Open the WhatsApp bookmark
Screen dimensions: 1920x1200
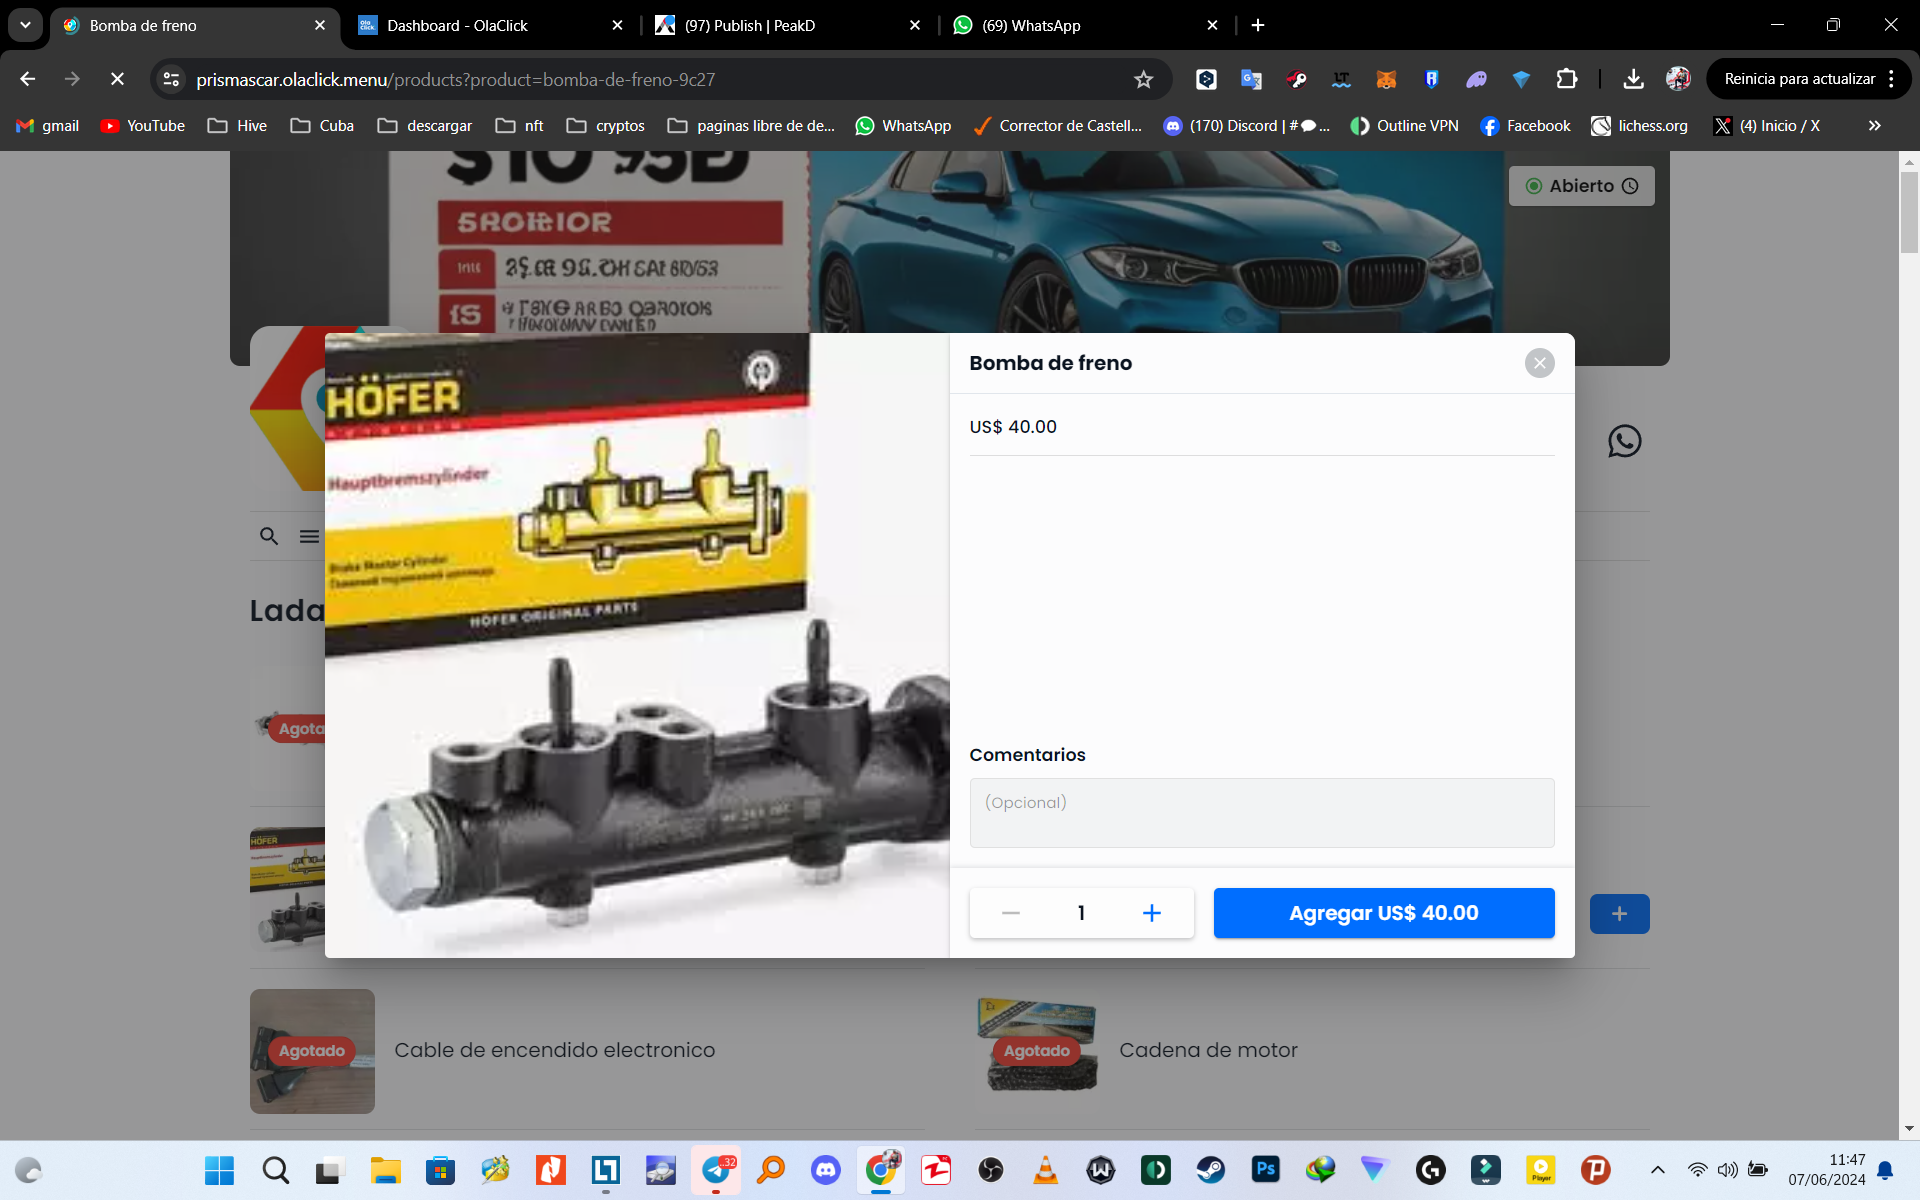click(x=903, y=126)
